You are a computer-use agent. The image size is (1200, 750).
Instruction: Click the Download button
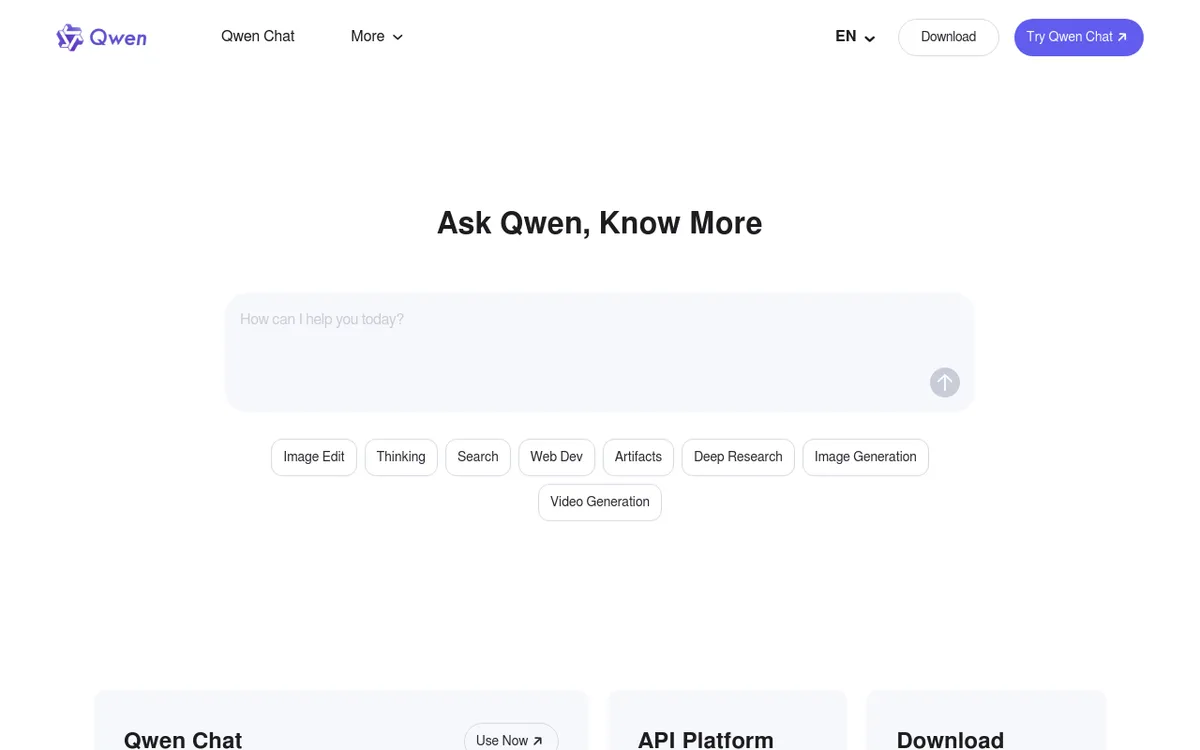coord(948,36)
